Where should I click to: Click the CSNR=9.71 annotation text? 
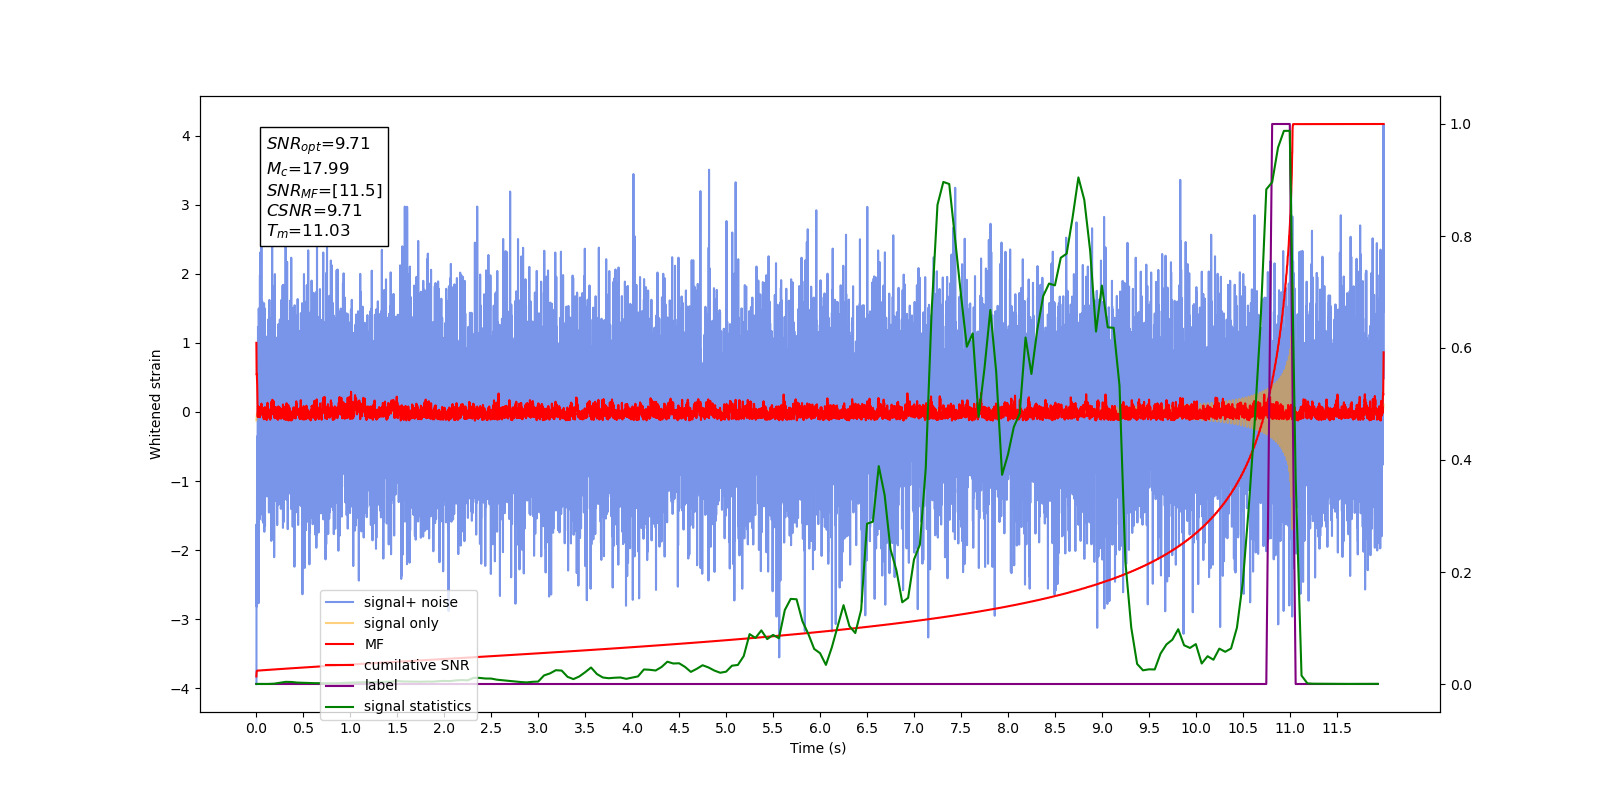tap(314, 211)
